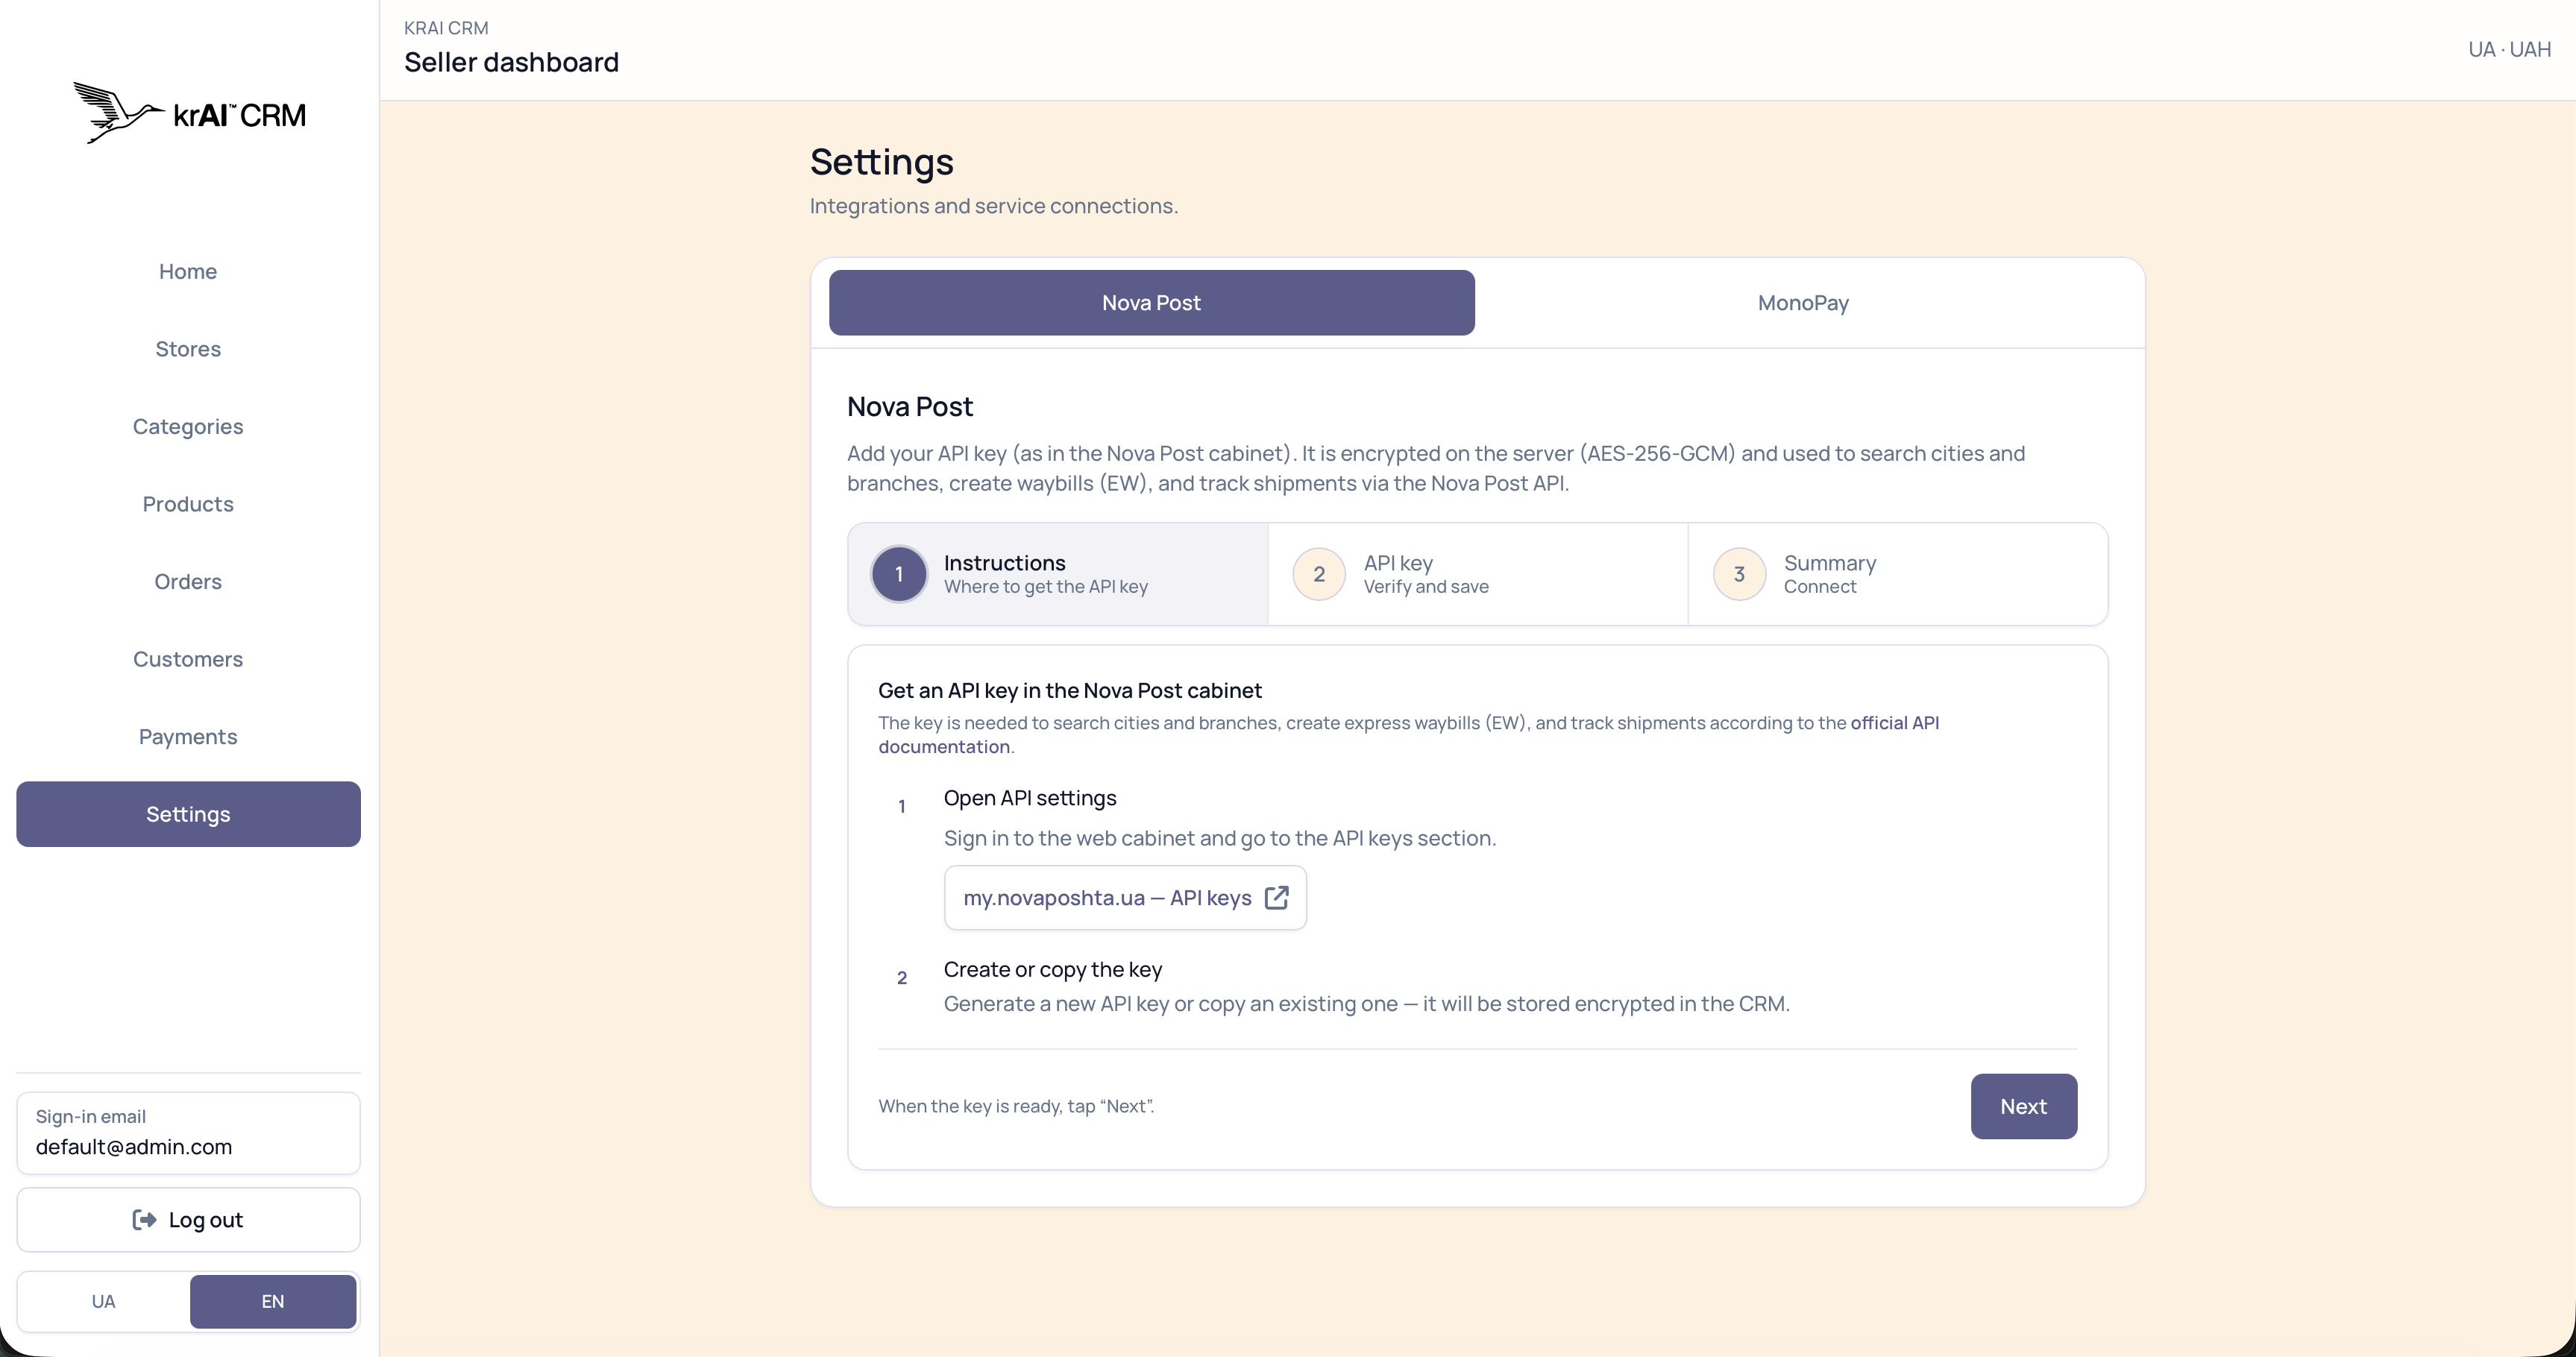Image resolution: width=2576 pixels, height=1357 pixels.
Task: Select the Settings sidebar item
Action: point(188,814)
